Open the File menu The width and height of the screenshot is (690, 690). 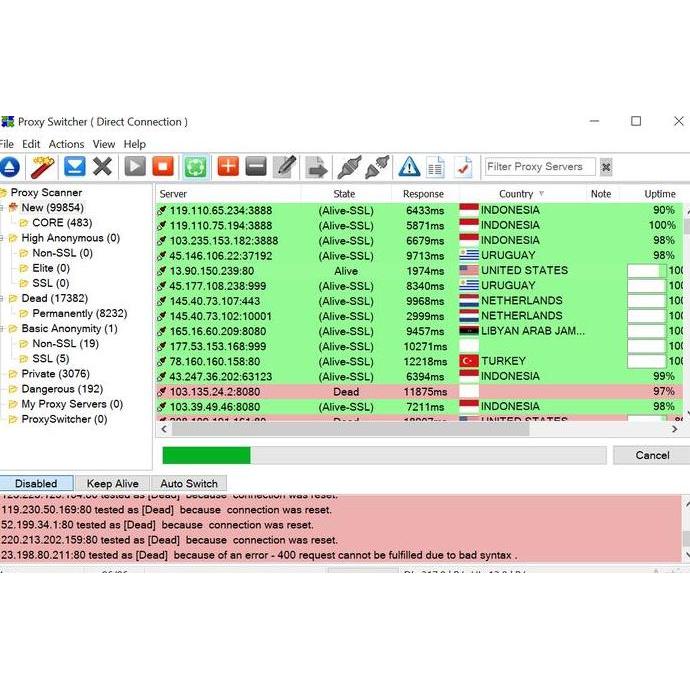[7, 144]
